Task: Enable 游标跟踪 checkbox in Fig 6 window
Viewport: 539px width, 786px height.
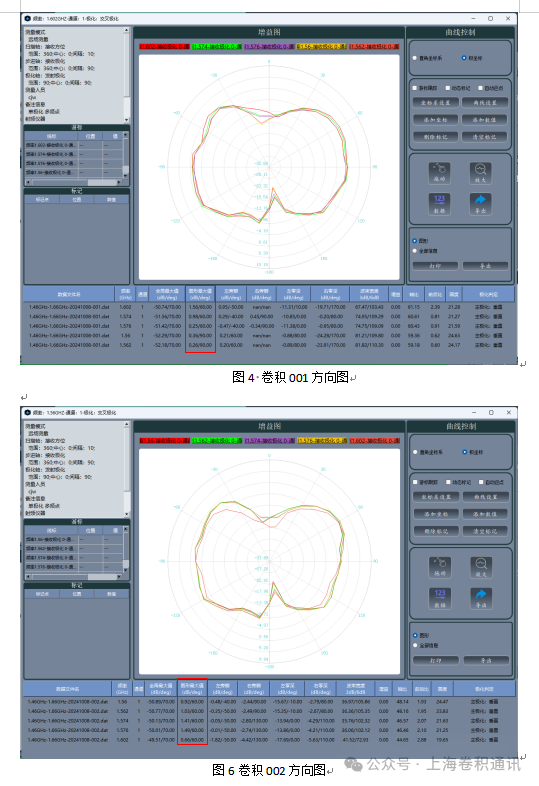Action: point(415,482)
